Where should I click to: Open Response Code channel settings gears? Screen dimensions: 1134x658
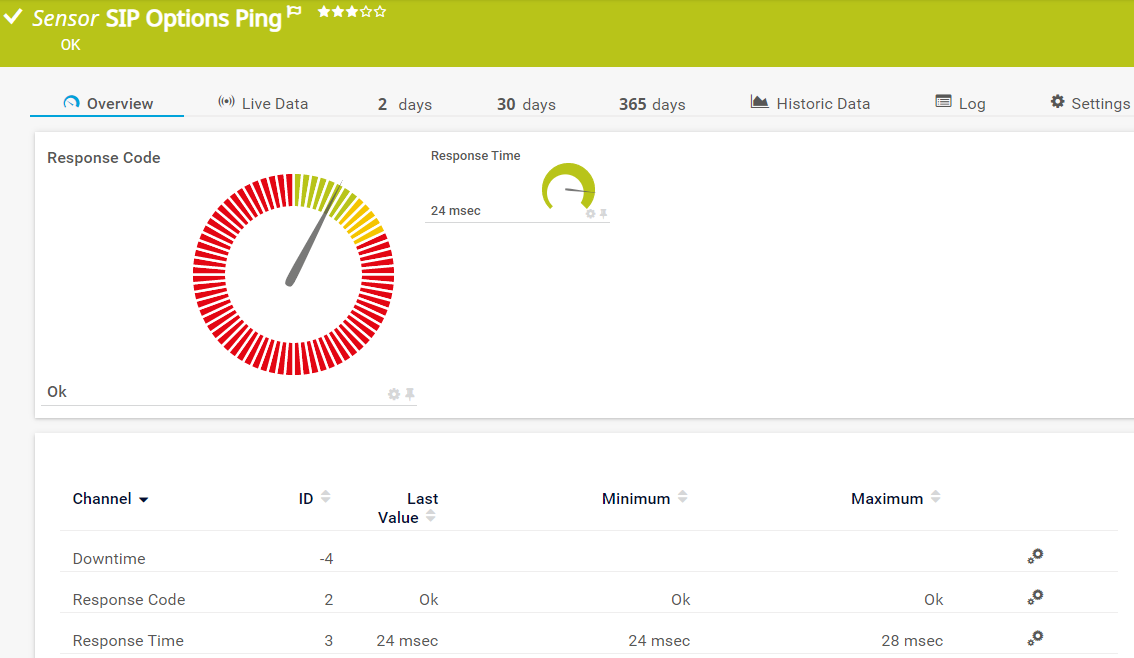(1035, 598)
